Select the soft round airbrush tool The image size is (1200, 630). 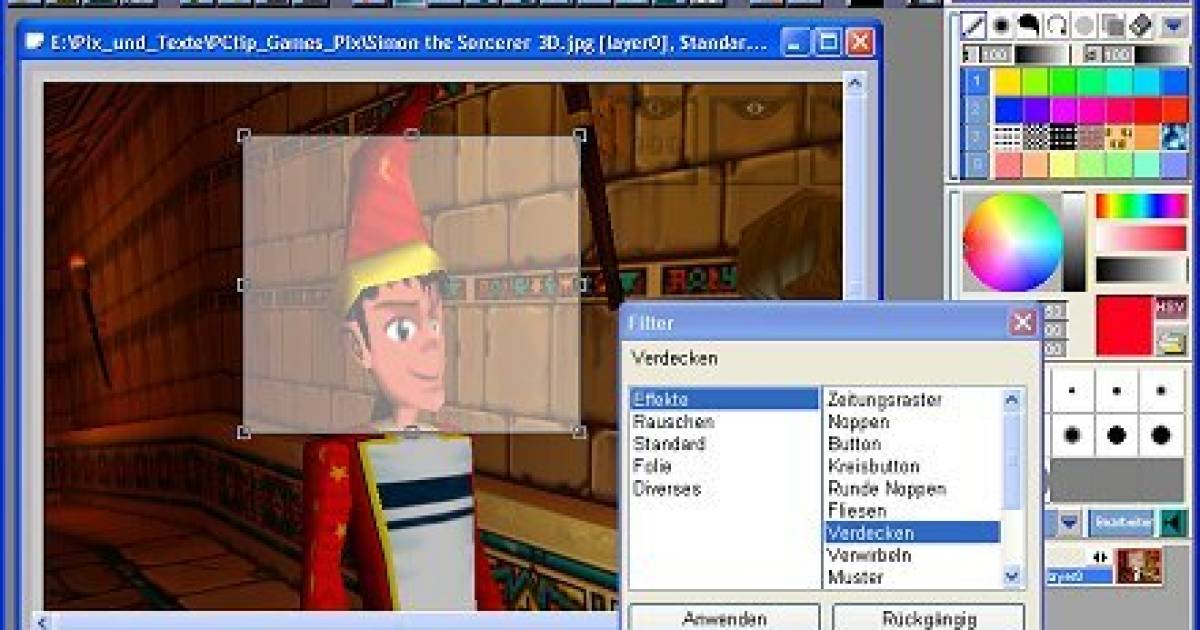(x=1002, y=24)
